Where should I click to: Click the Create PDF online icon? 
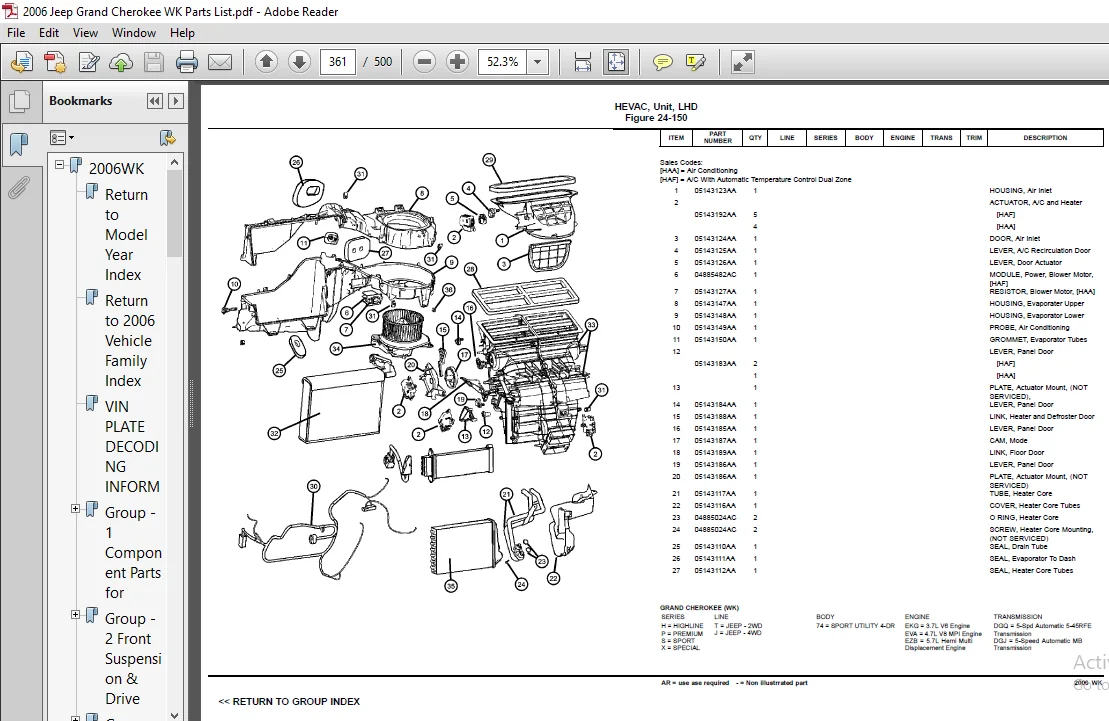pyautogui.click(x=22, y=62)
